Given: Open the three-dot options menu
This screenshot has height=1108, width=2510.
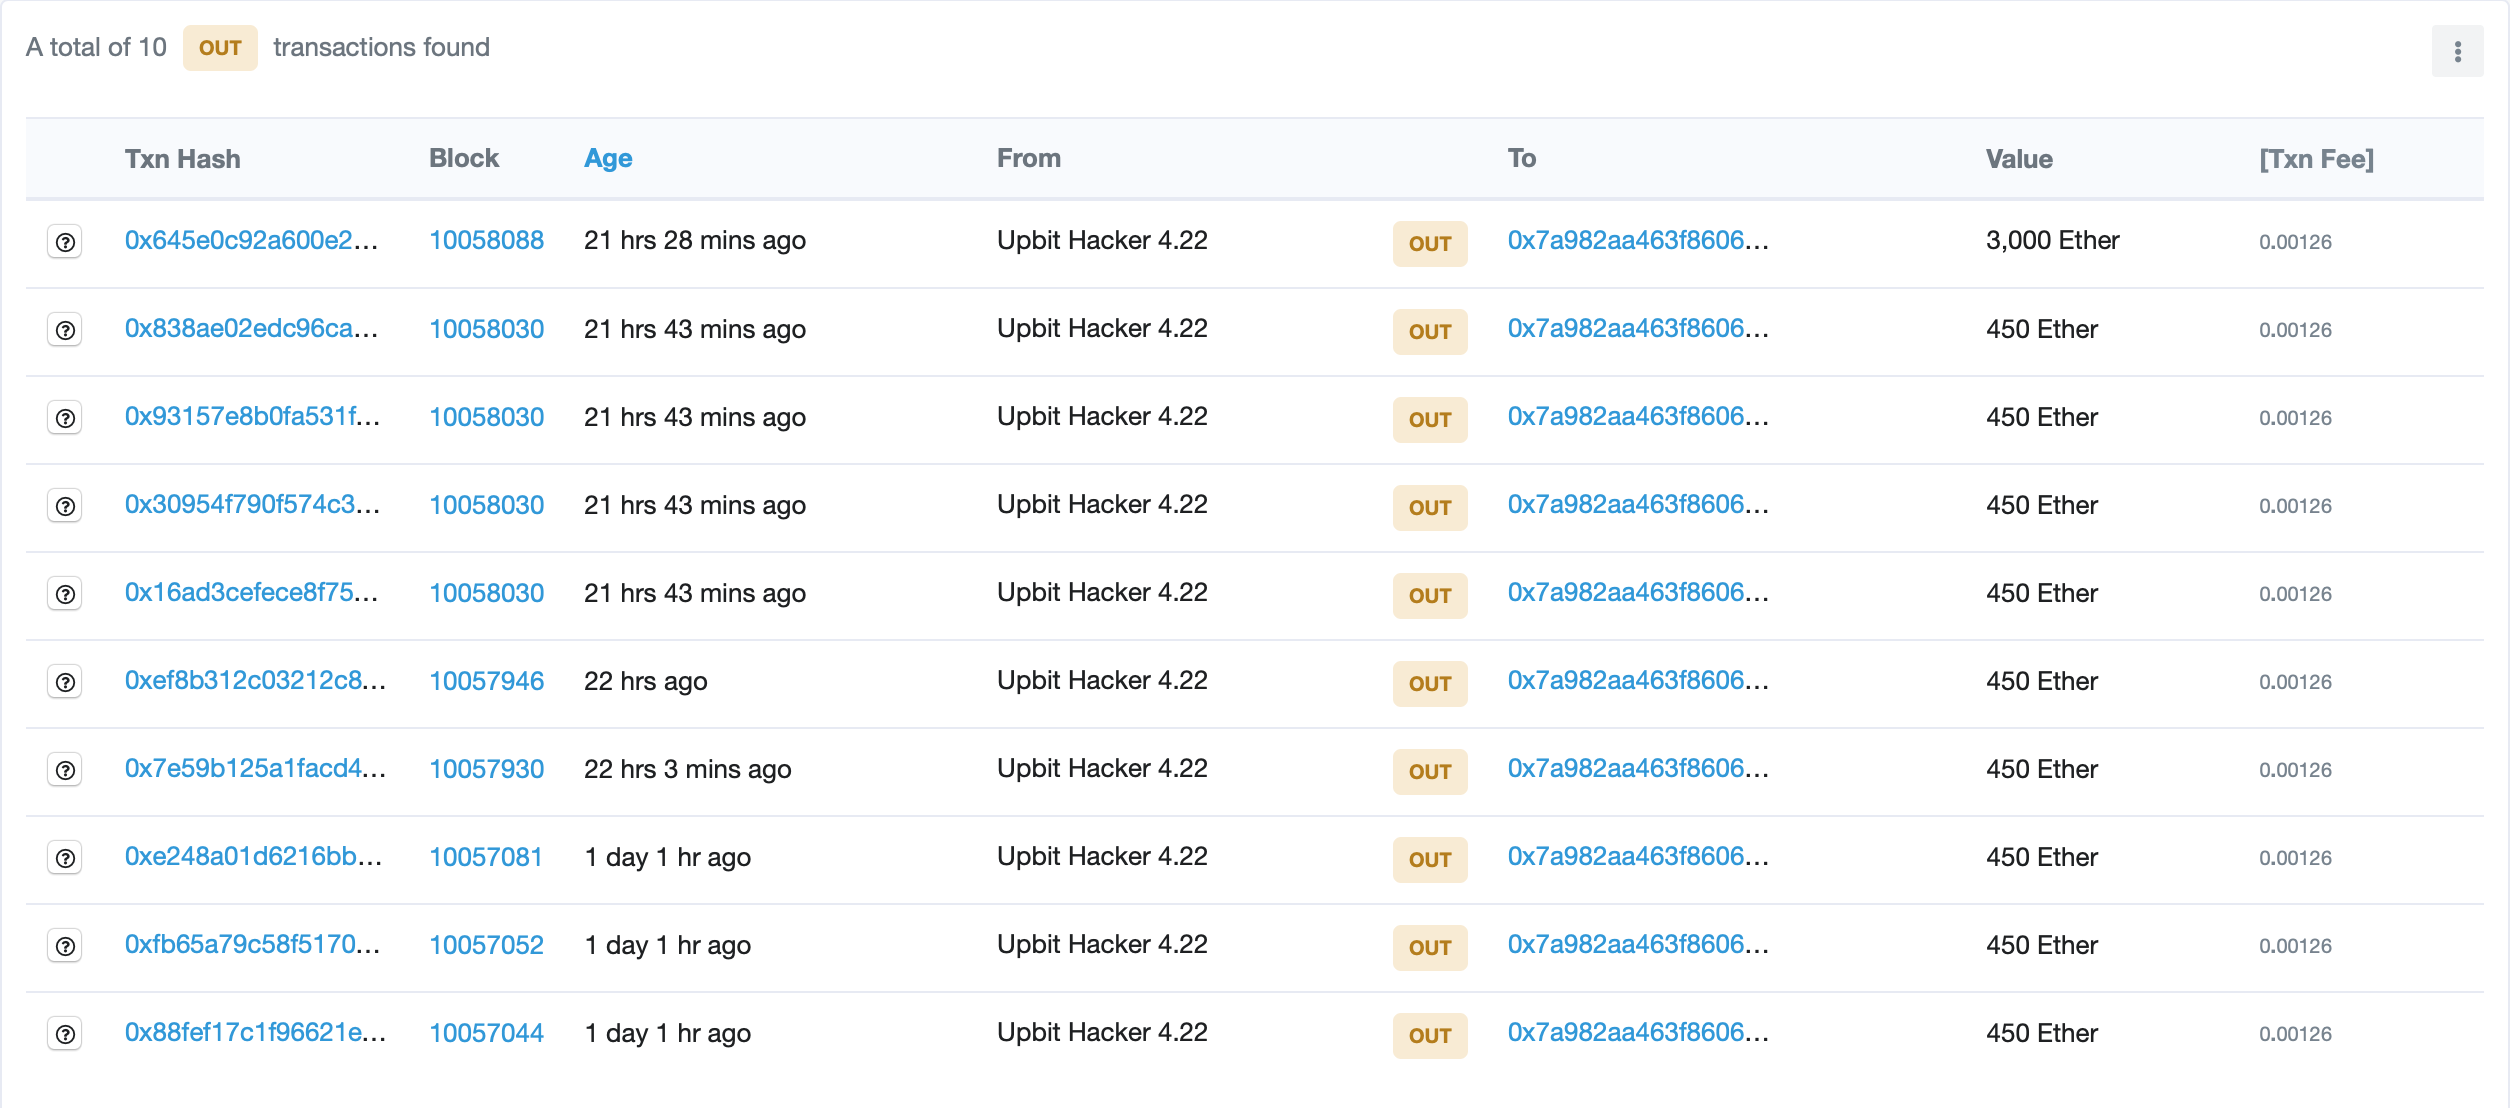Looking at the screenshot, I should pos(2457,51).
